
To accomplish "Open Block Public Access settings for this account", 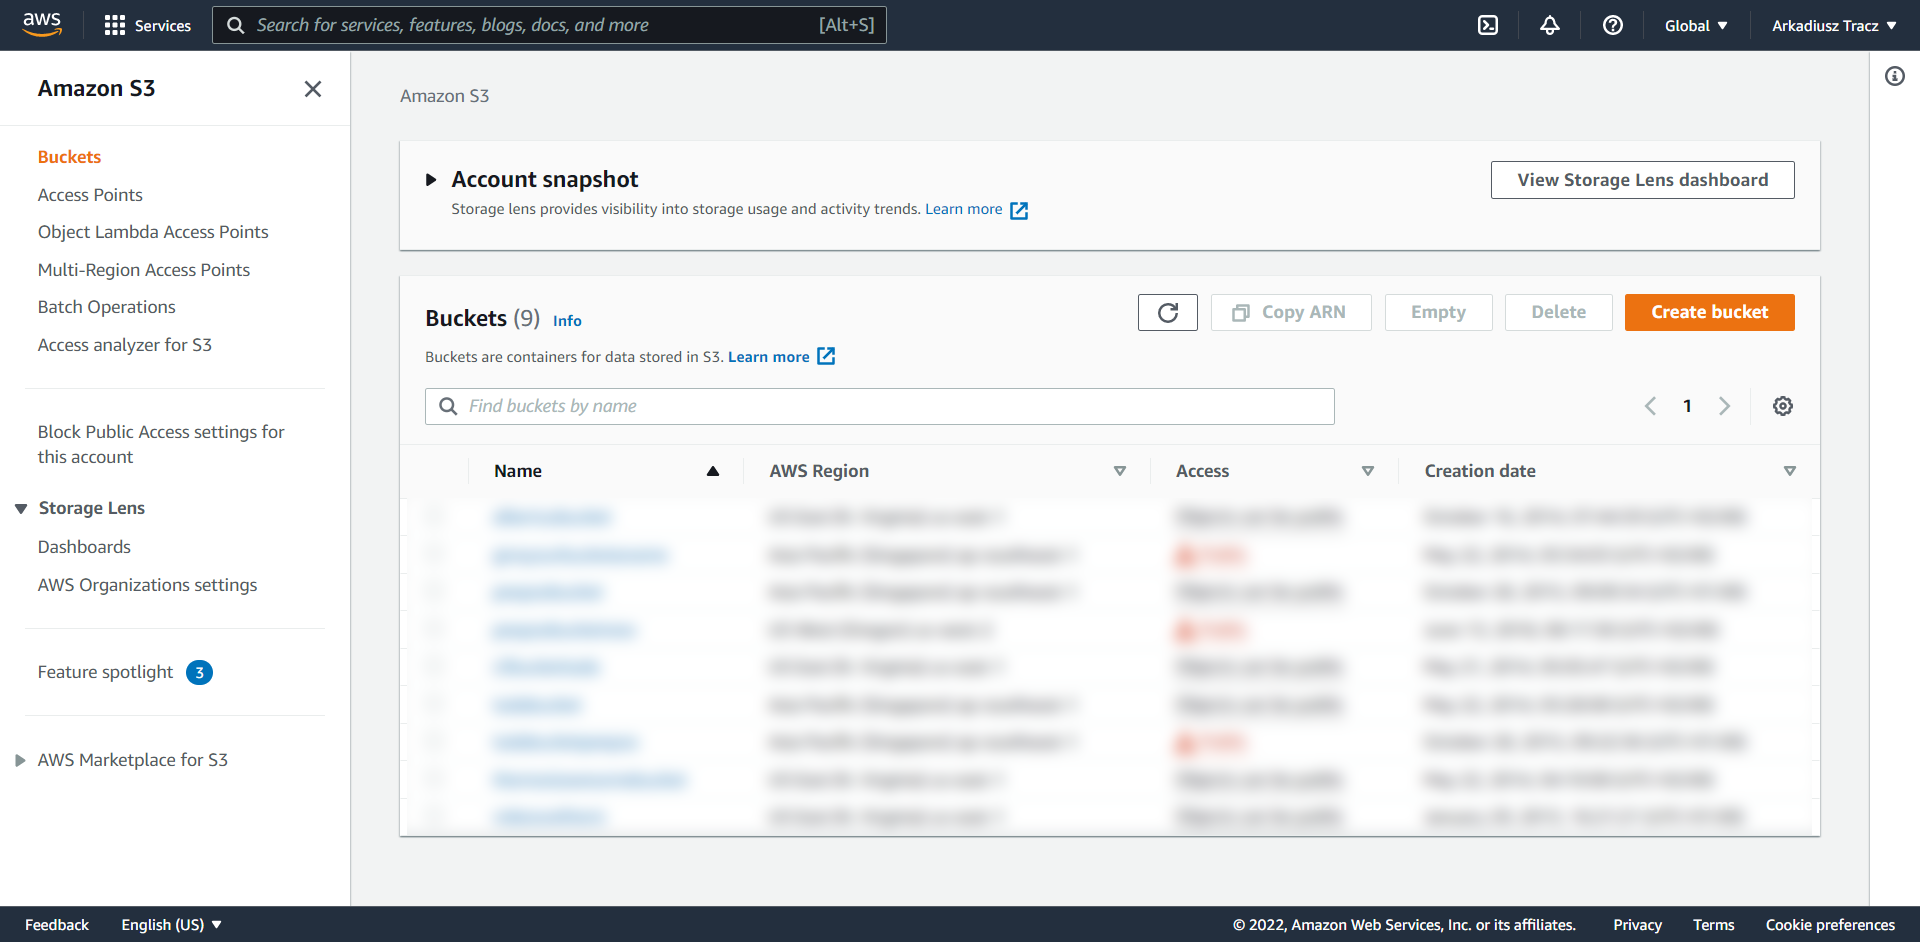I will pos(161,444).
